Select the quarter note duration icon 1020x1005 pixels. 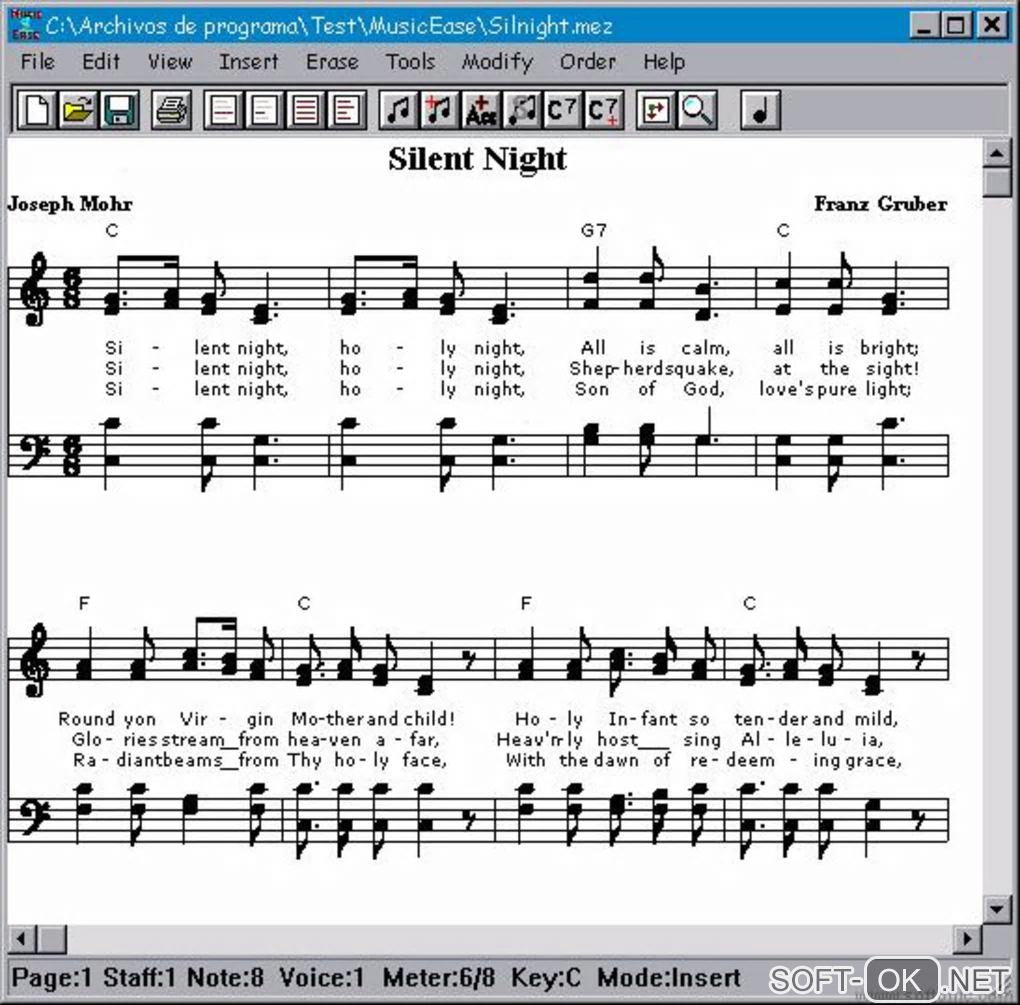click(760, 110)
